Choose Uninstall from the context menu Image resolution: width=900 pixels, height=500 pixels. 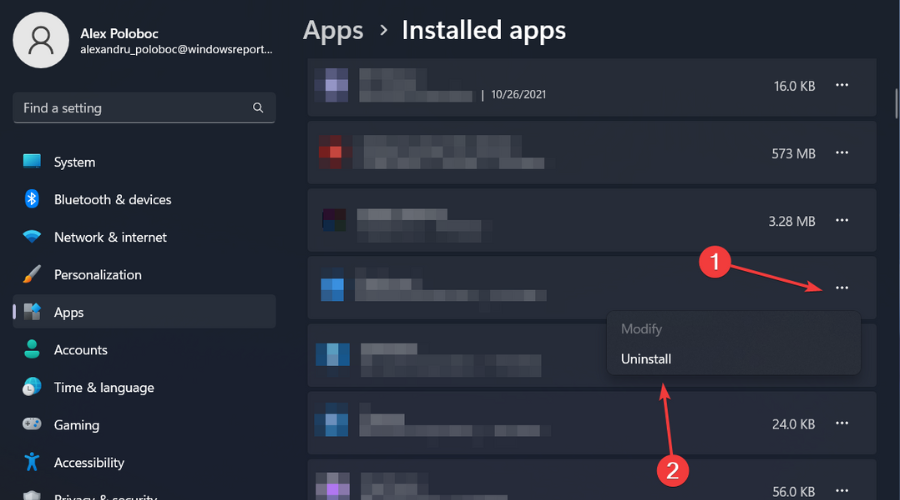(x=646, y=359)
